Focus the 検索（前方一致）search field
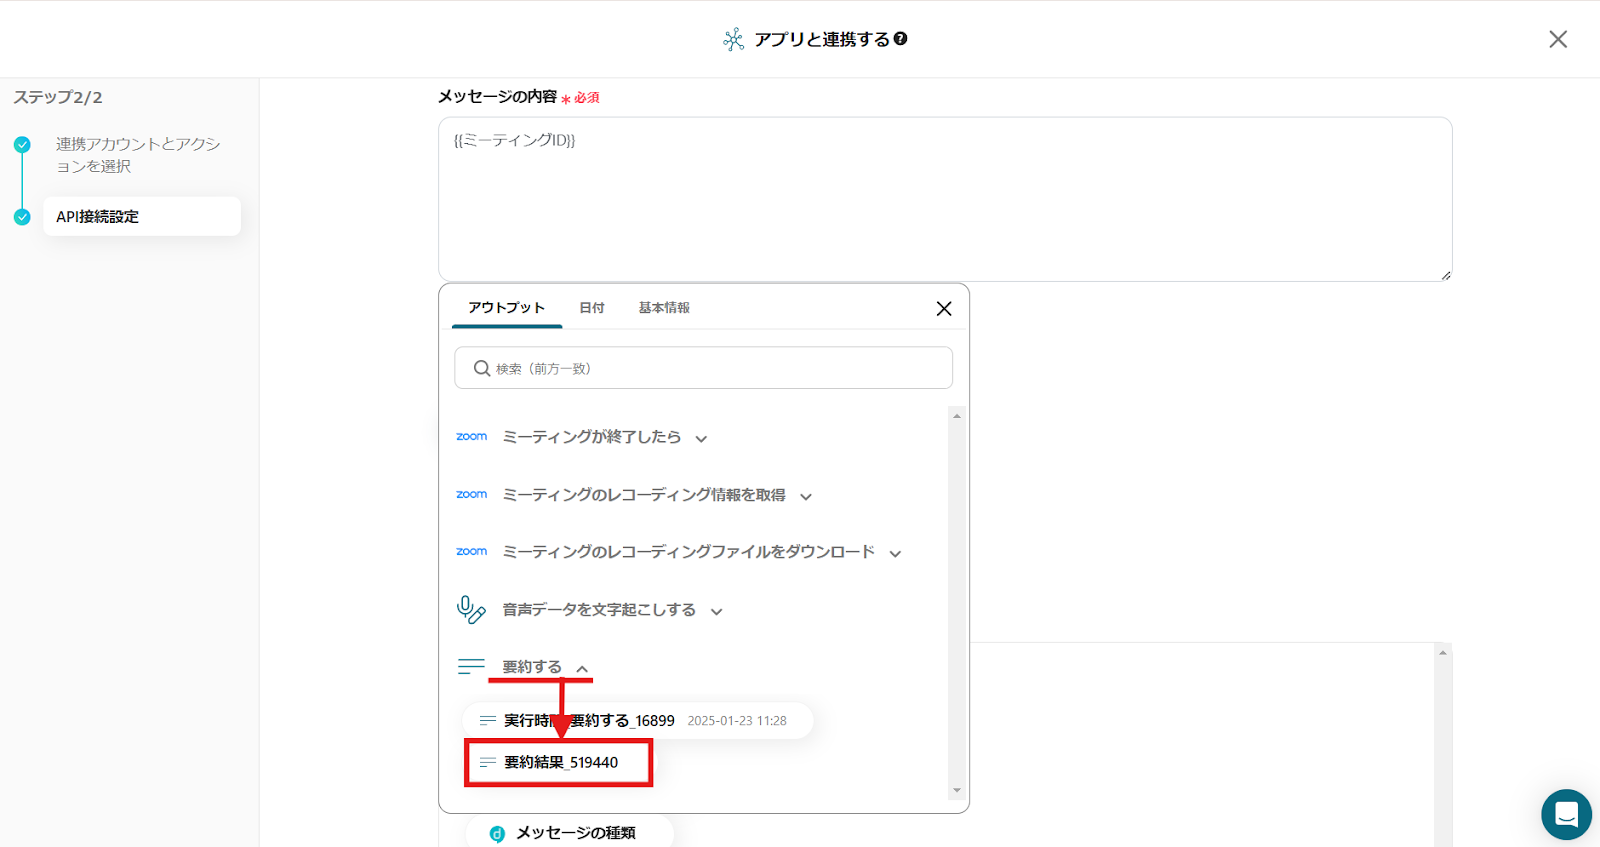1600x847 pixels. coord(703,368)
